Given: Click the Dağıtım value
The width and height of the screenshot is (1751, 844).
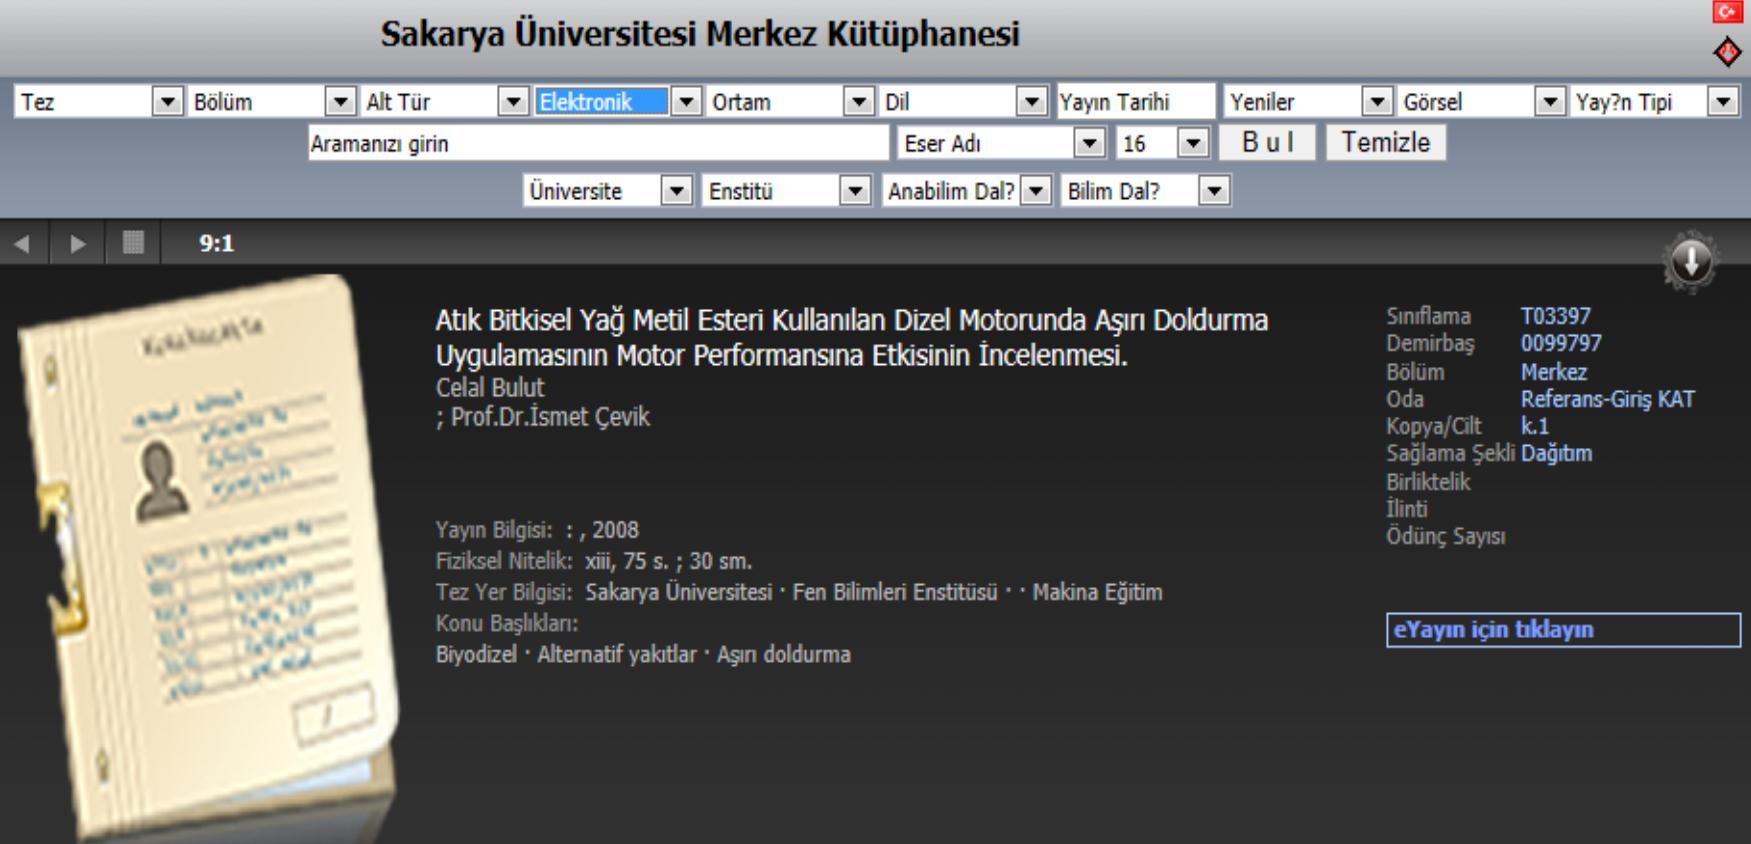Looking at the screenshot, I should [1556, 454].
